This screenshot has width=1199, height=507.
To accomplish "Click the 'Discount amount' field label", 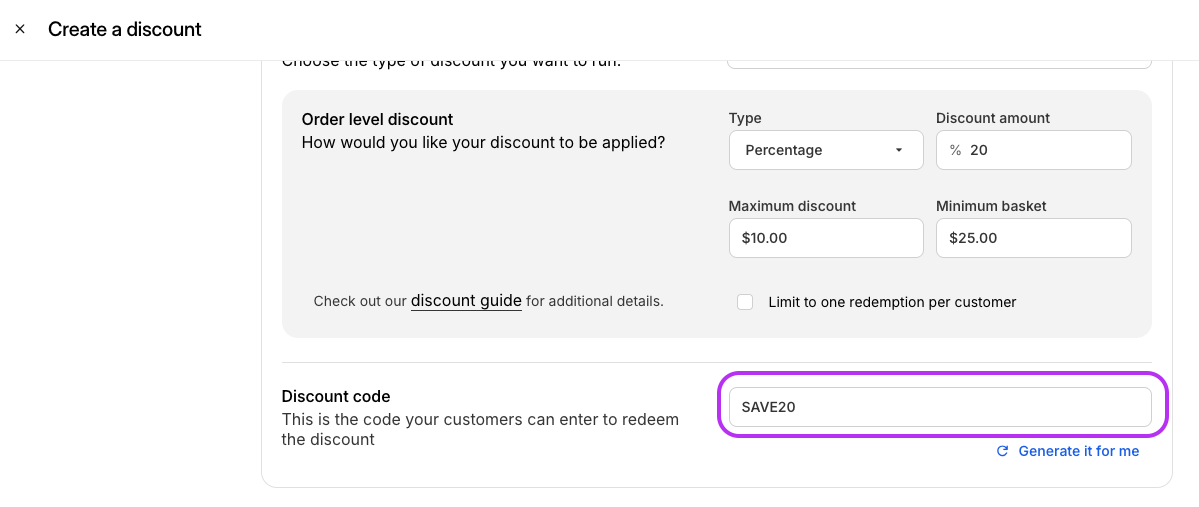I will coord(993,118).
